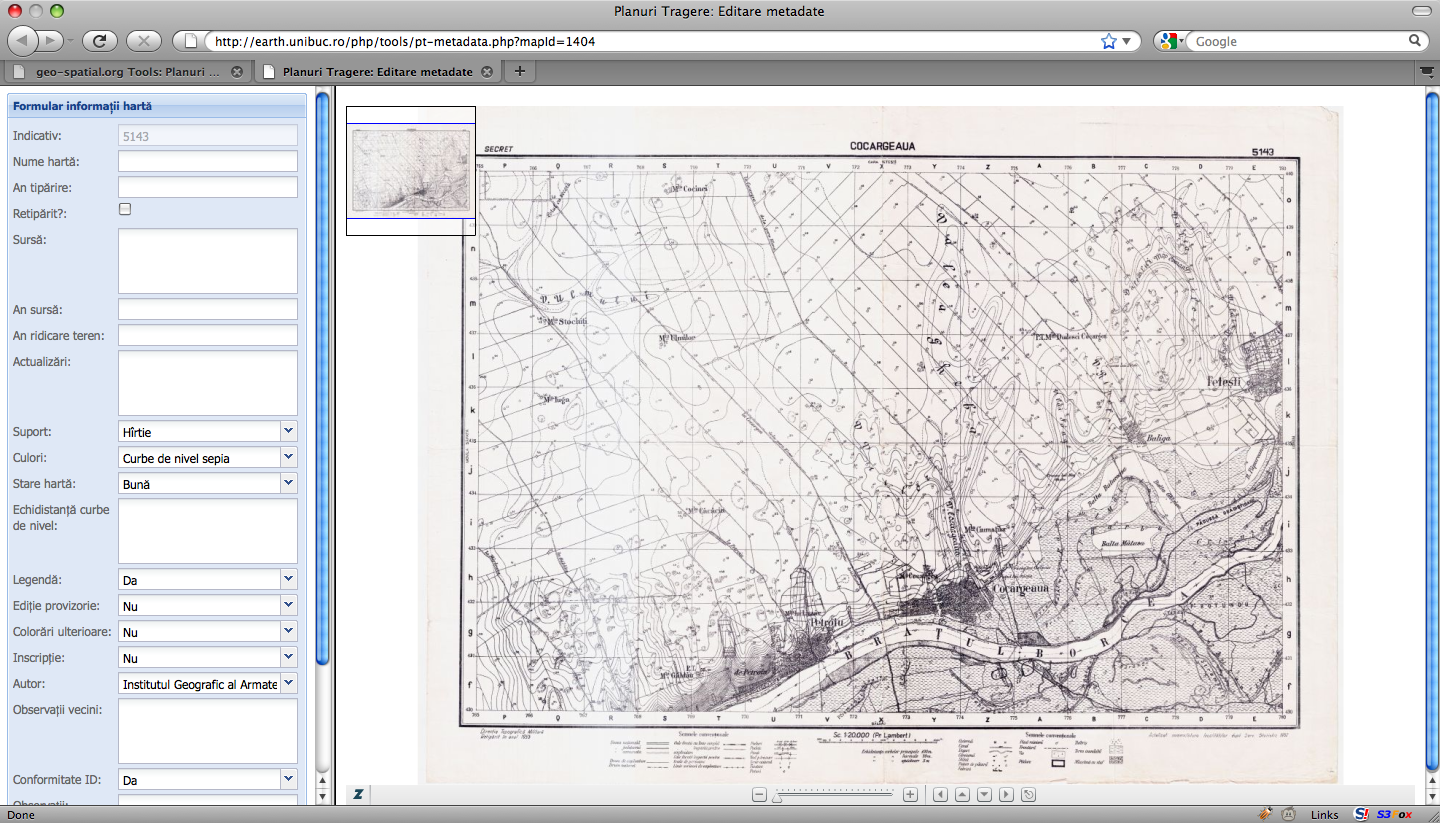Open the bookmark star dropdown arrow
This screenshot has height=823, width=1440.
(x=1126, y=41)
